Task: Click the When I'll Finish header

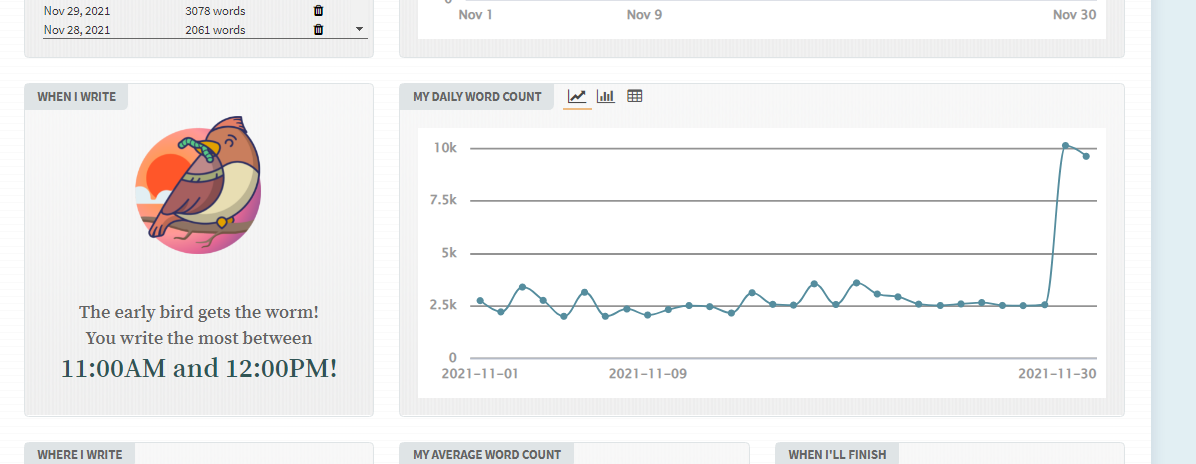Action: (837, 454)
